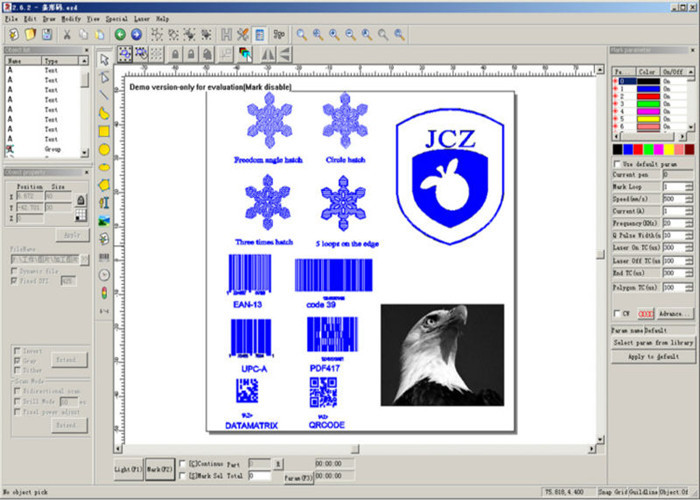700x500 pixels.
Task: Adjust the Mark Loop spinner
Action: [689, 187]
